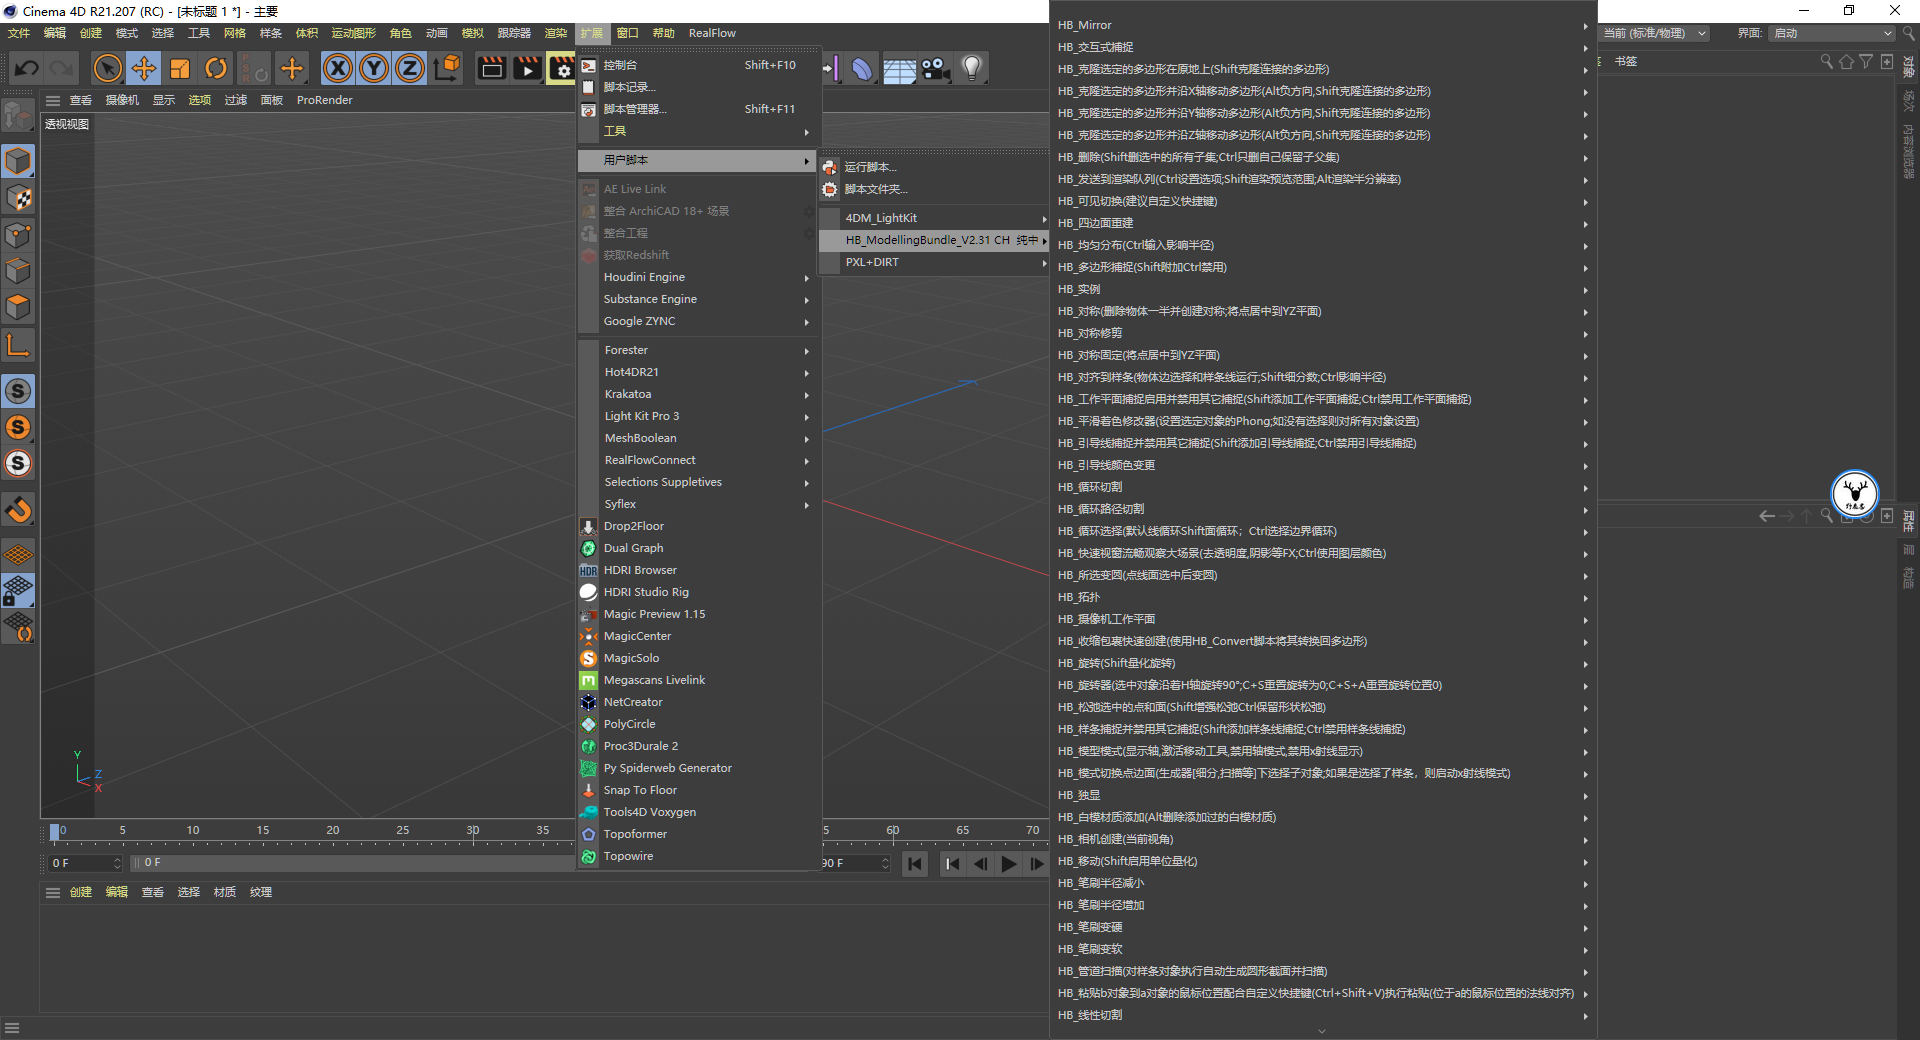Viewport: 1920px width, 1040px height.
Task: Toggle orange Solo S icon
Action: pyautogui.click(x=18, y=427)
